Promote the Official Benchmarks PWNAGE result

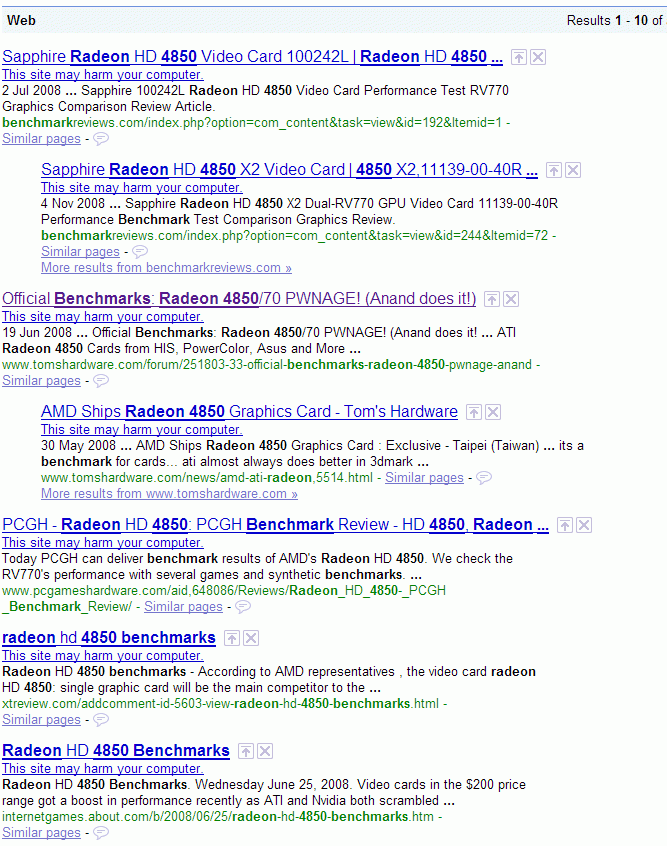(x=492, y=299)
